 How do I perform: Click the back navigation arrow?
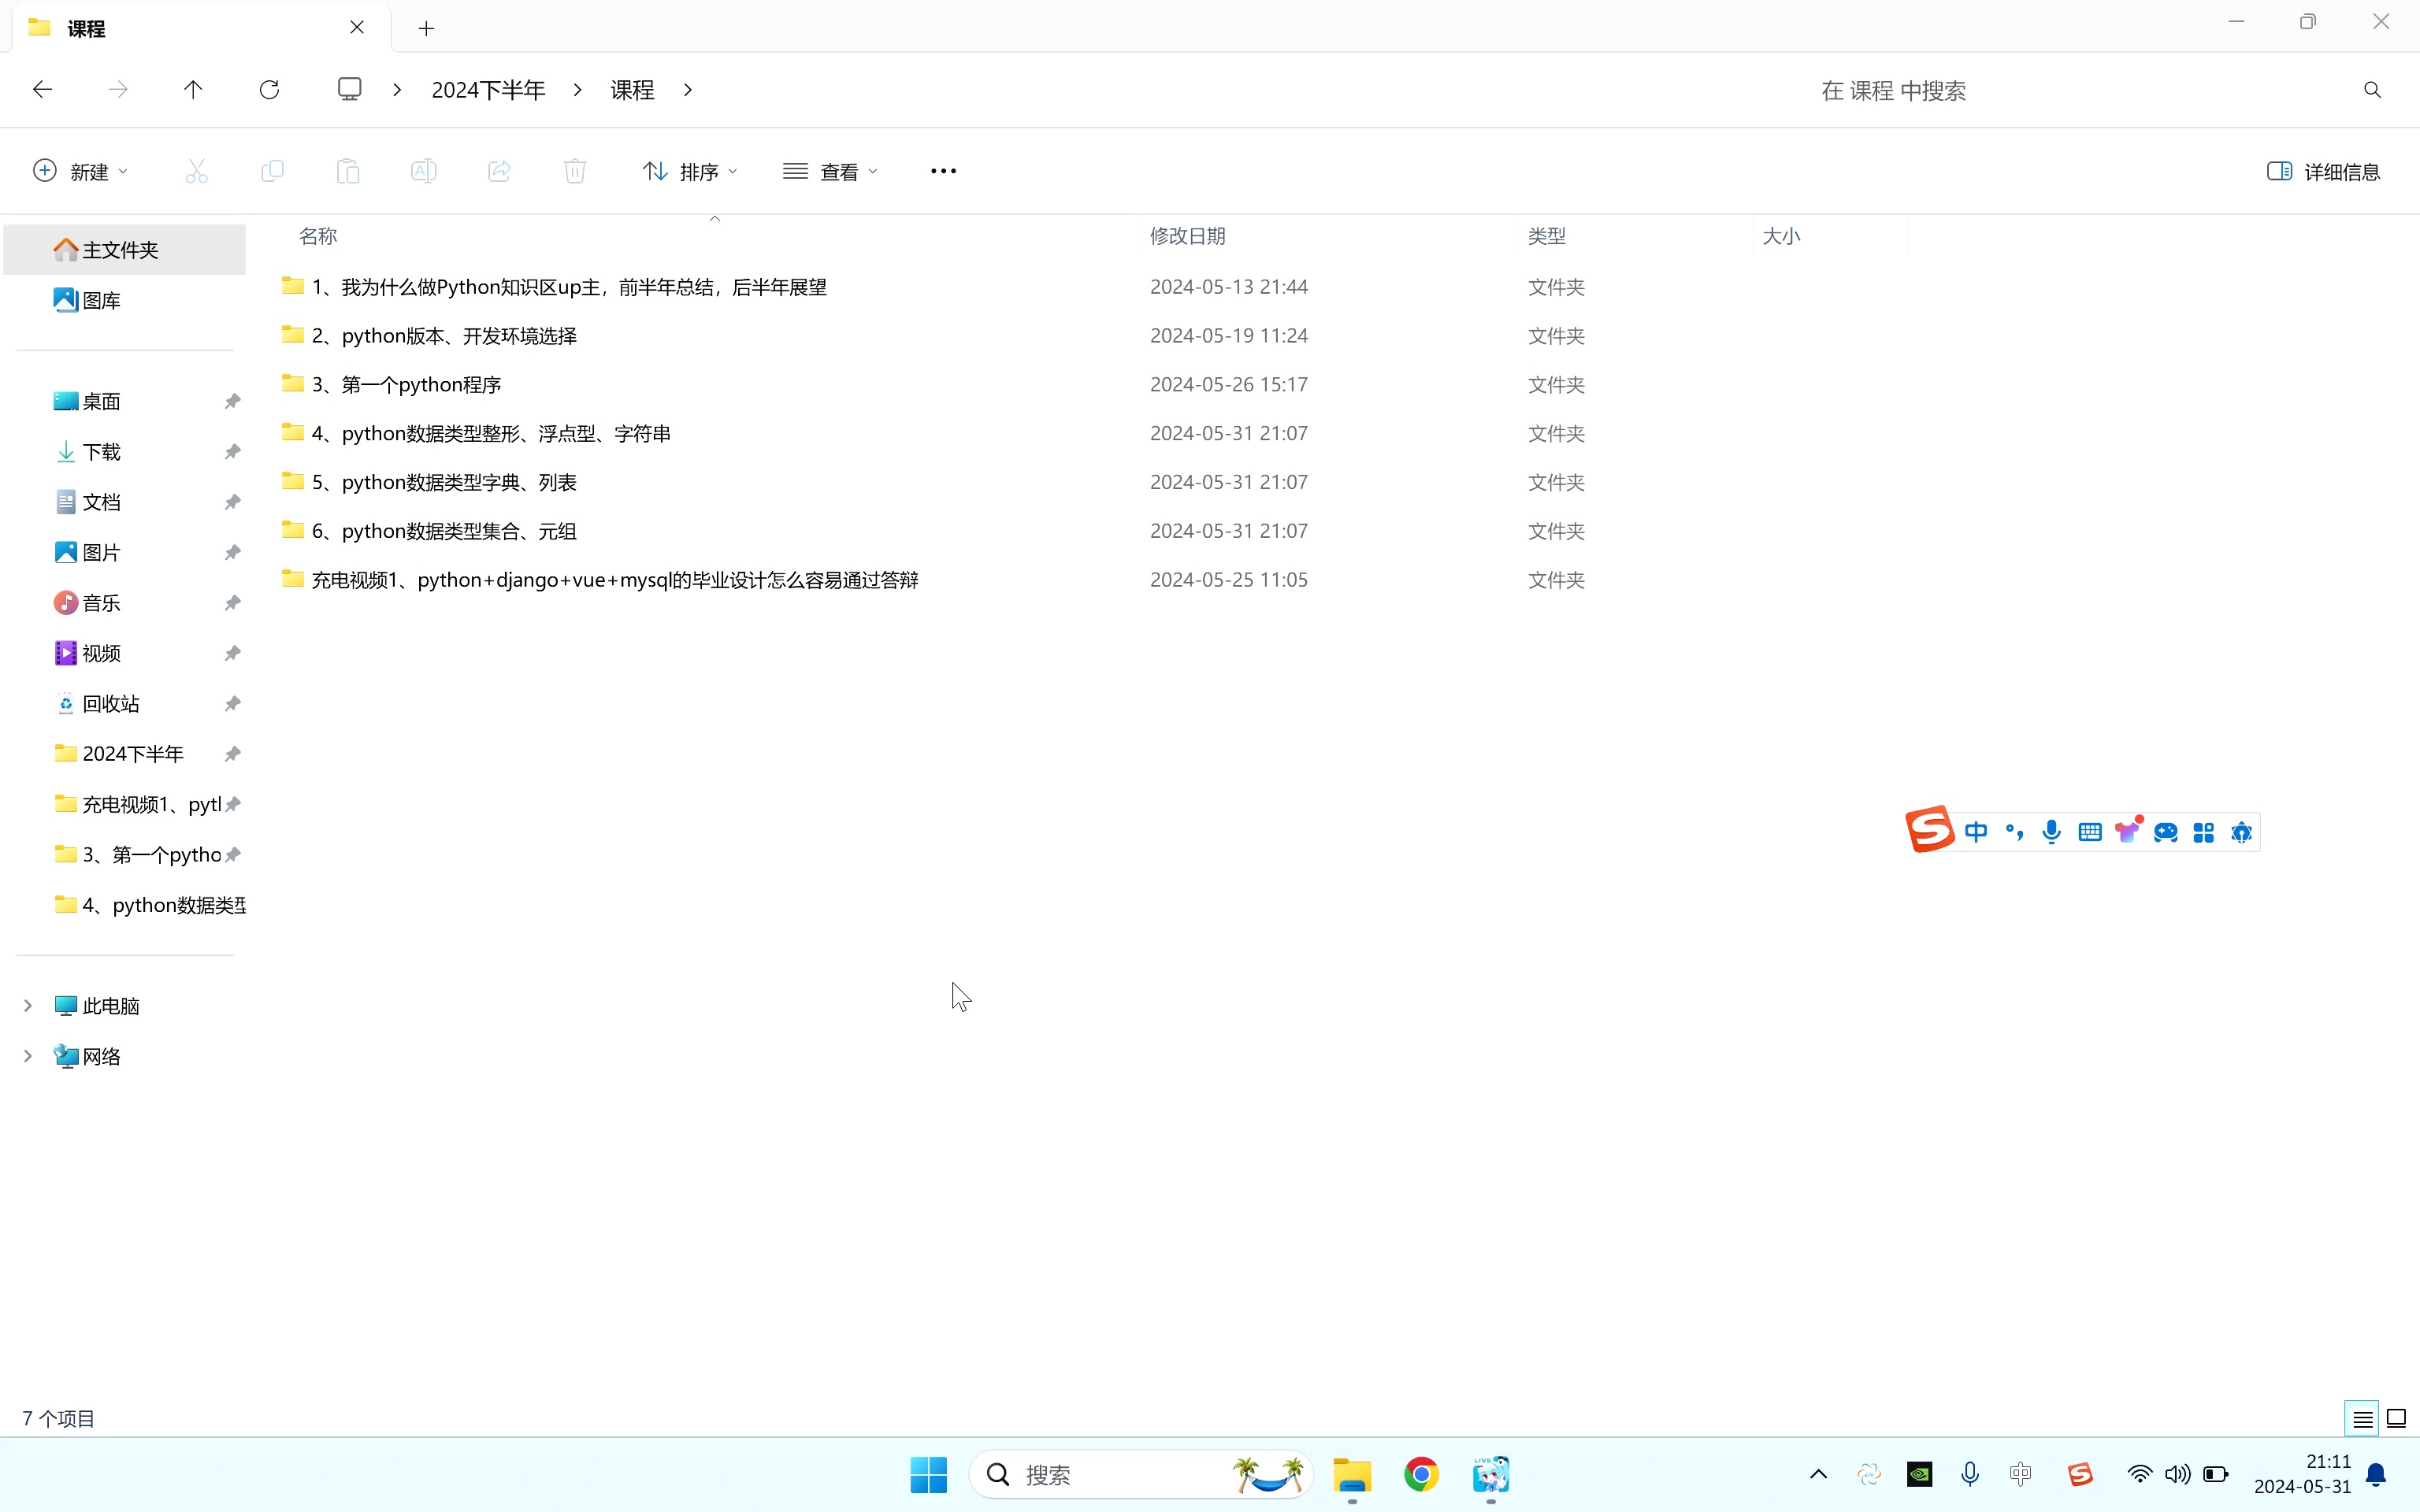click(x=42, y=90)
